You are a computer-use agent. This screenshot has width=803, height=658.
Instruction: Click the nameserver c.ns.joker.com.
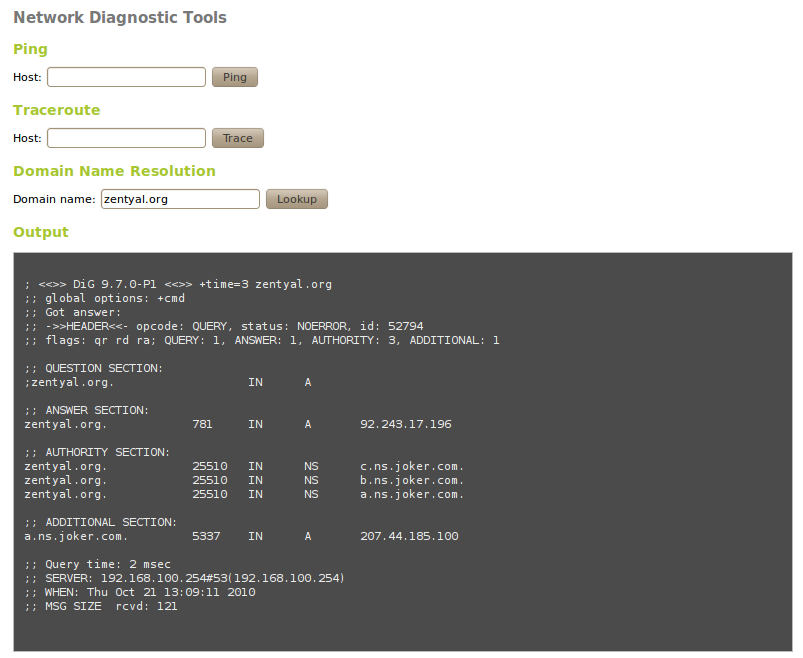tap(412, 466)
